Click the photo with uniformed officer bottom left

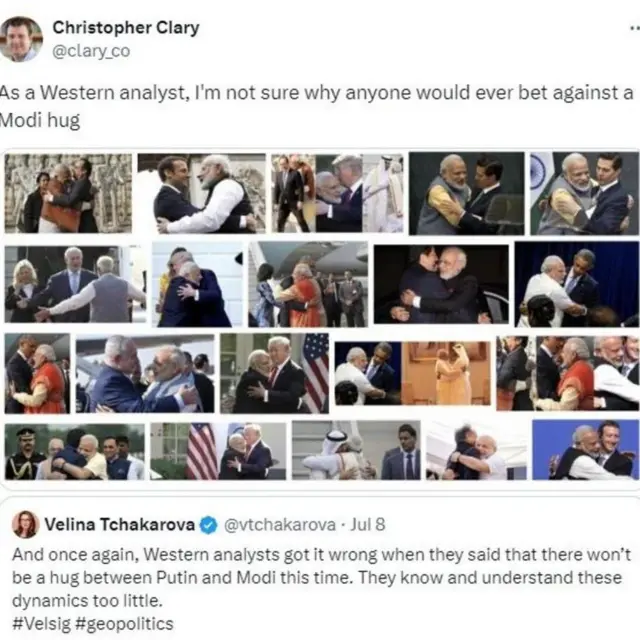[x=74, y=452]
